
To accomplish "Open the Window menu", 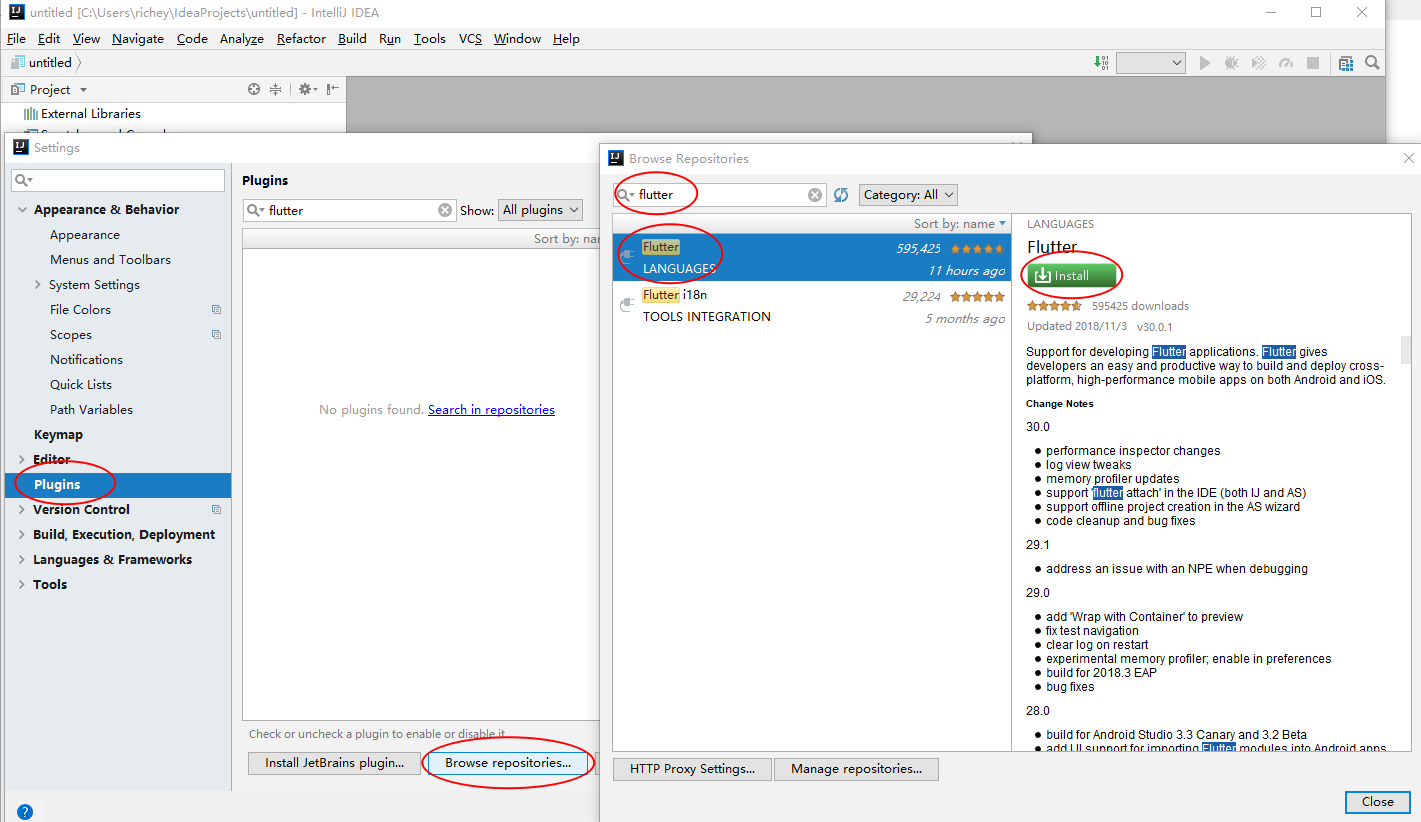I will [x=517, y=39].
